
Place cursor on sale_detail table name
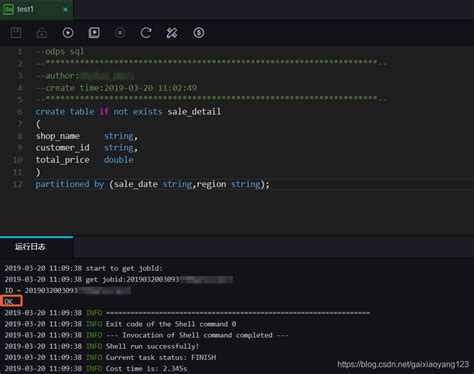tap(194, 112)
